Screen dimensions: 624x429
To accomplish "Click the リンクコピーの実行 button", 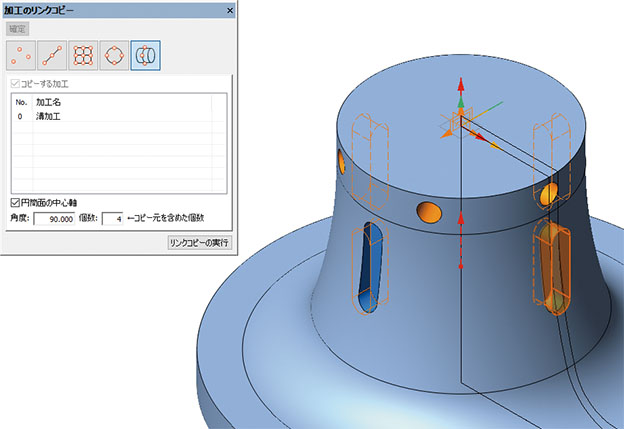I will (198, 243).
